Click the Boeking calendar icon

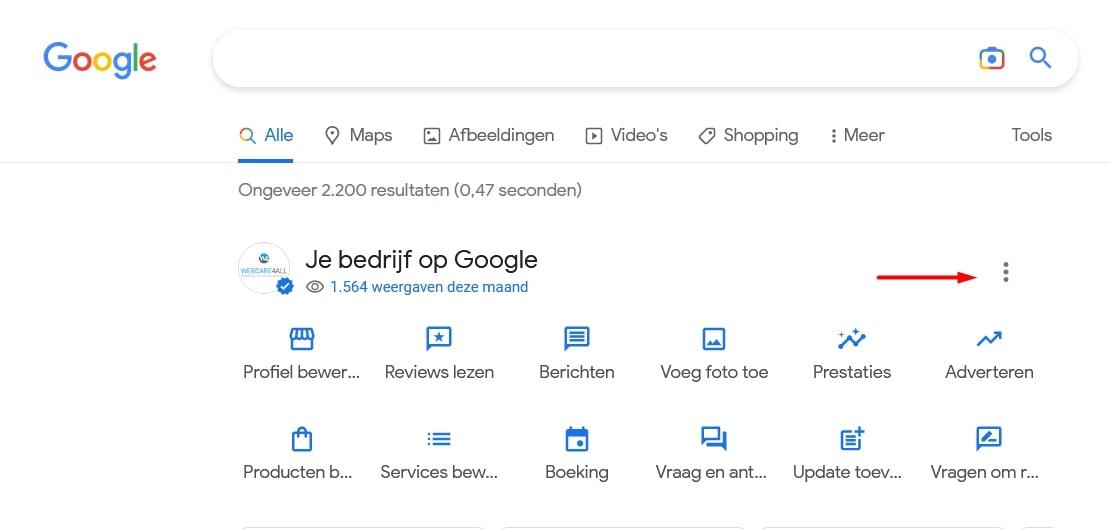click(577, 439)
